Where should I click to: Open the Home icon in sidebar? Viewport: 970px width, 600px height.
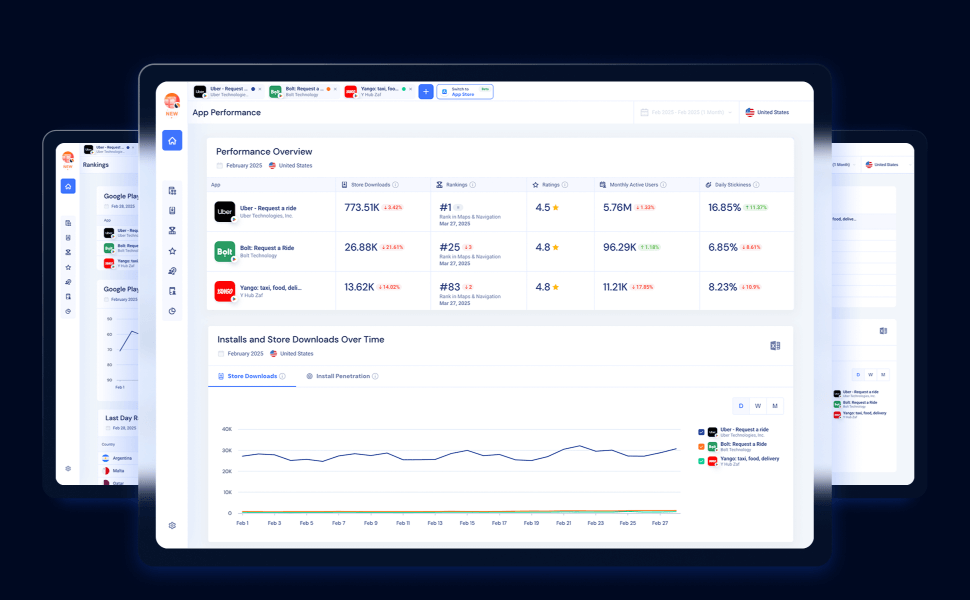(x=172, y=140)
